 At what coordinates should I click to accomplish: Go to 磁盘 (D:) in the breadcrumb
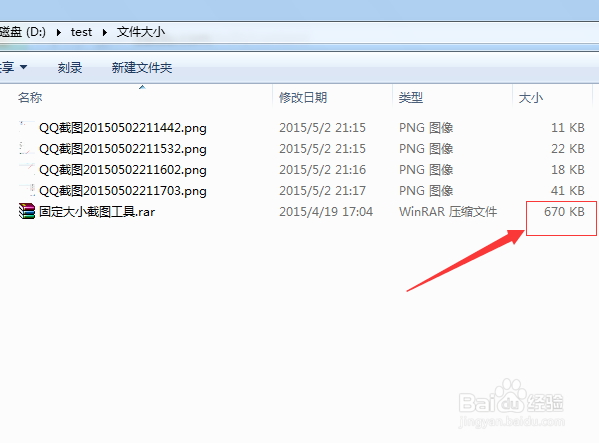[23, 32]
